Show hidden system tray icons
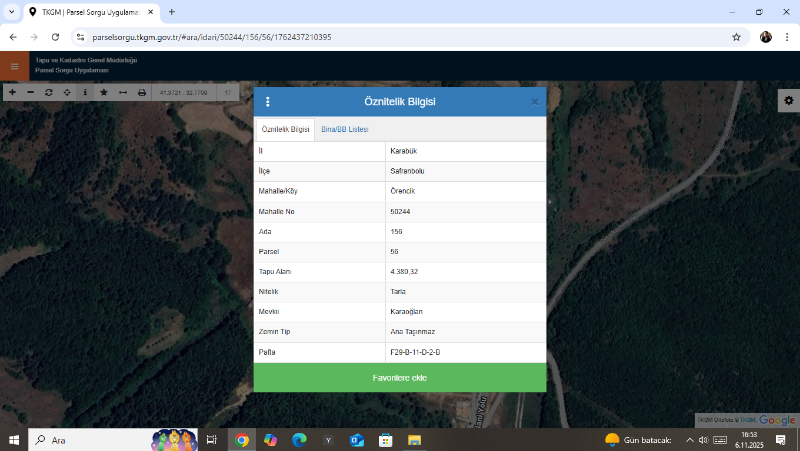 pos(689,440)
